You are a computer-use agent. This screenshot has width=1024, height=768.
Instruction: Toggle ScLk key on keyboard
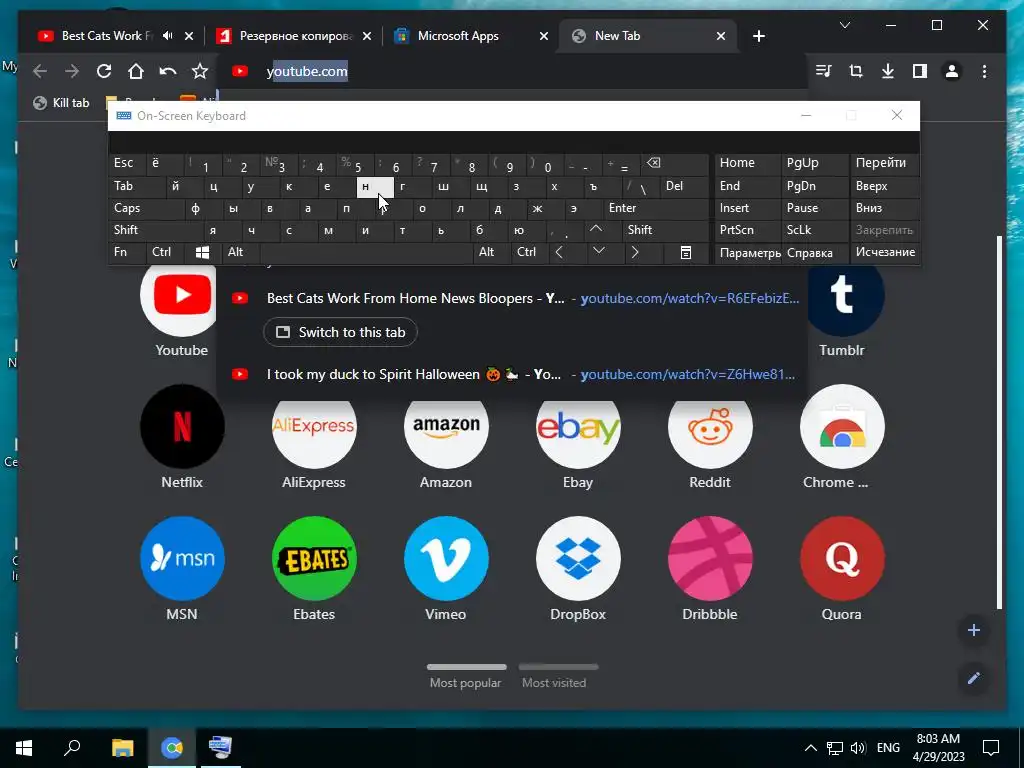pyautogui.click(x=814, y=230)
